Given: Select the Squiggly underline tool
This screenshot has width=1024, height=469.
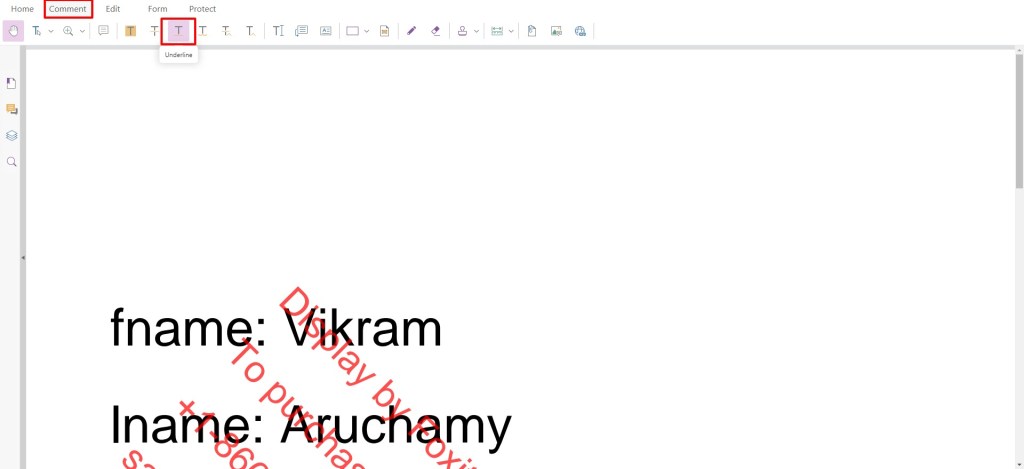Looking at the screenshot, I should 203,31.
